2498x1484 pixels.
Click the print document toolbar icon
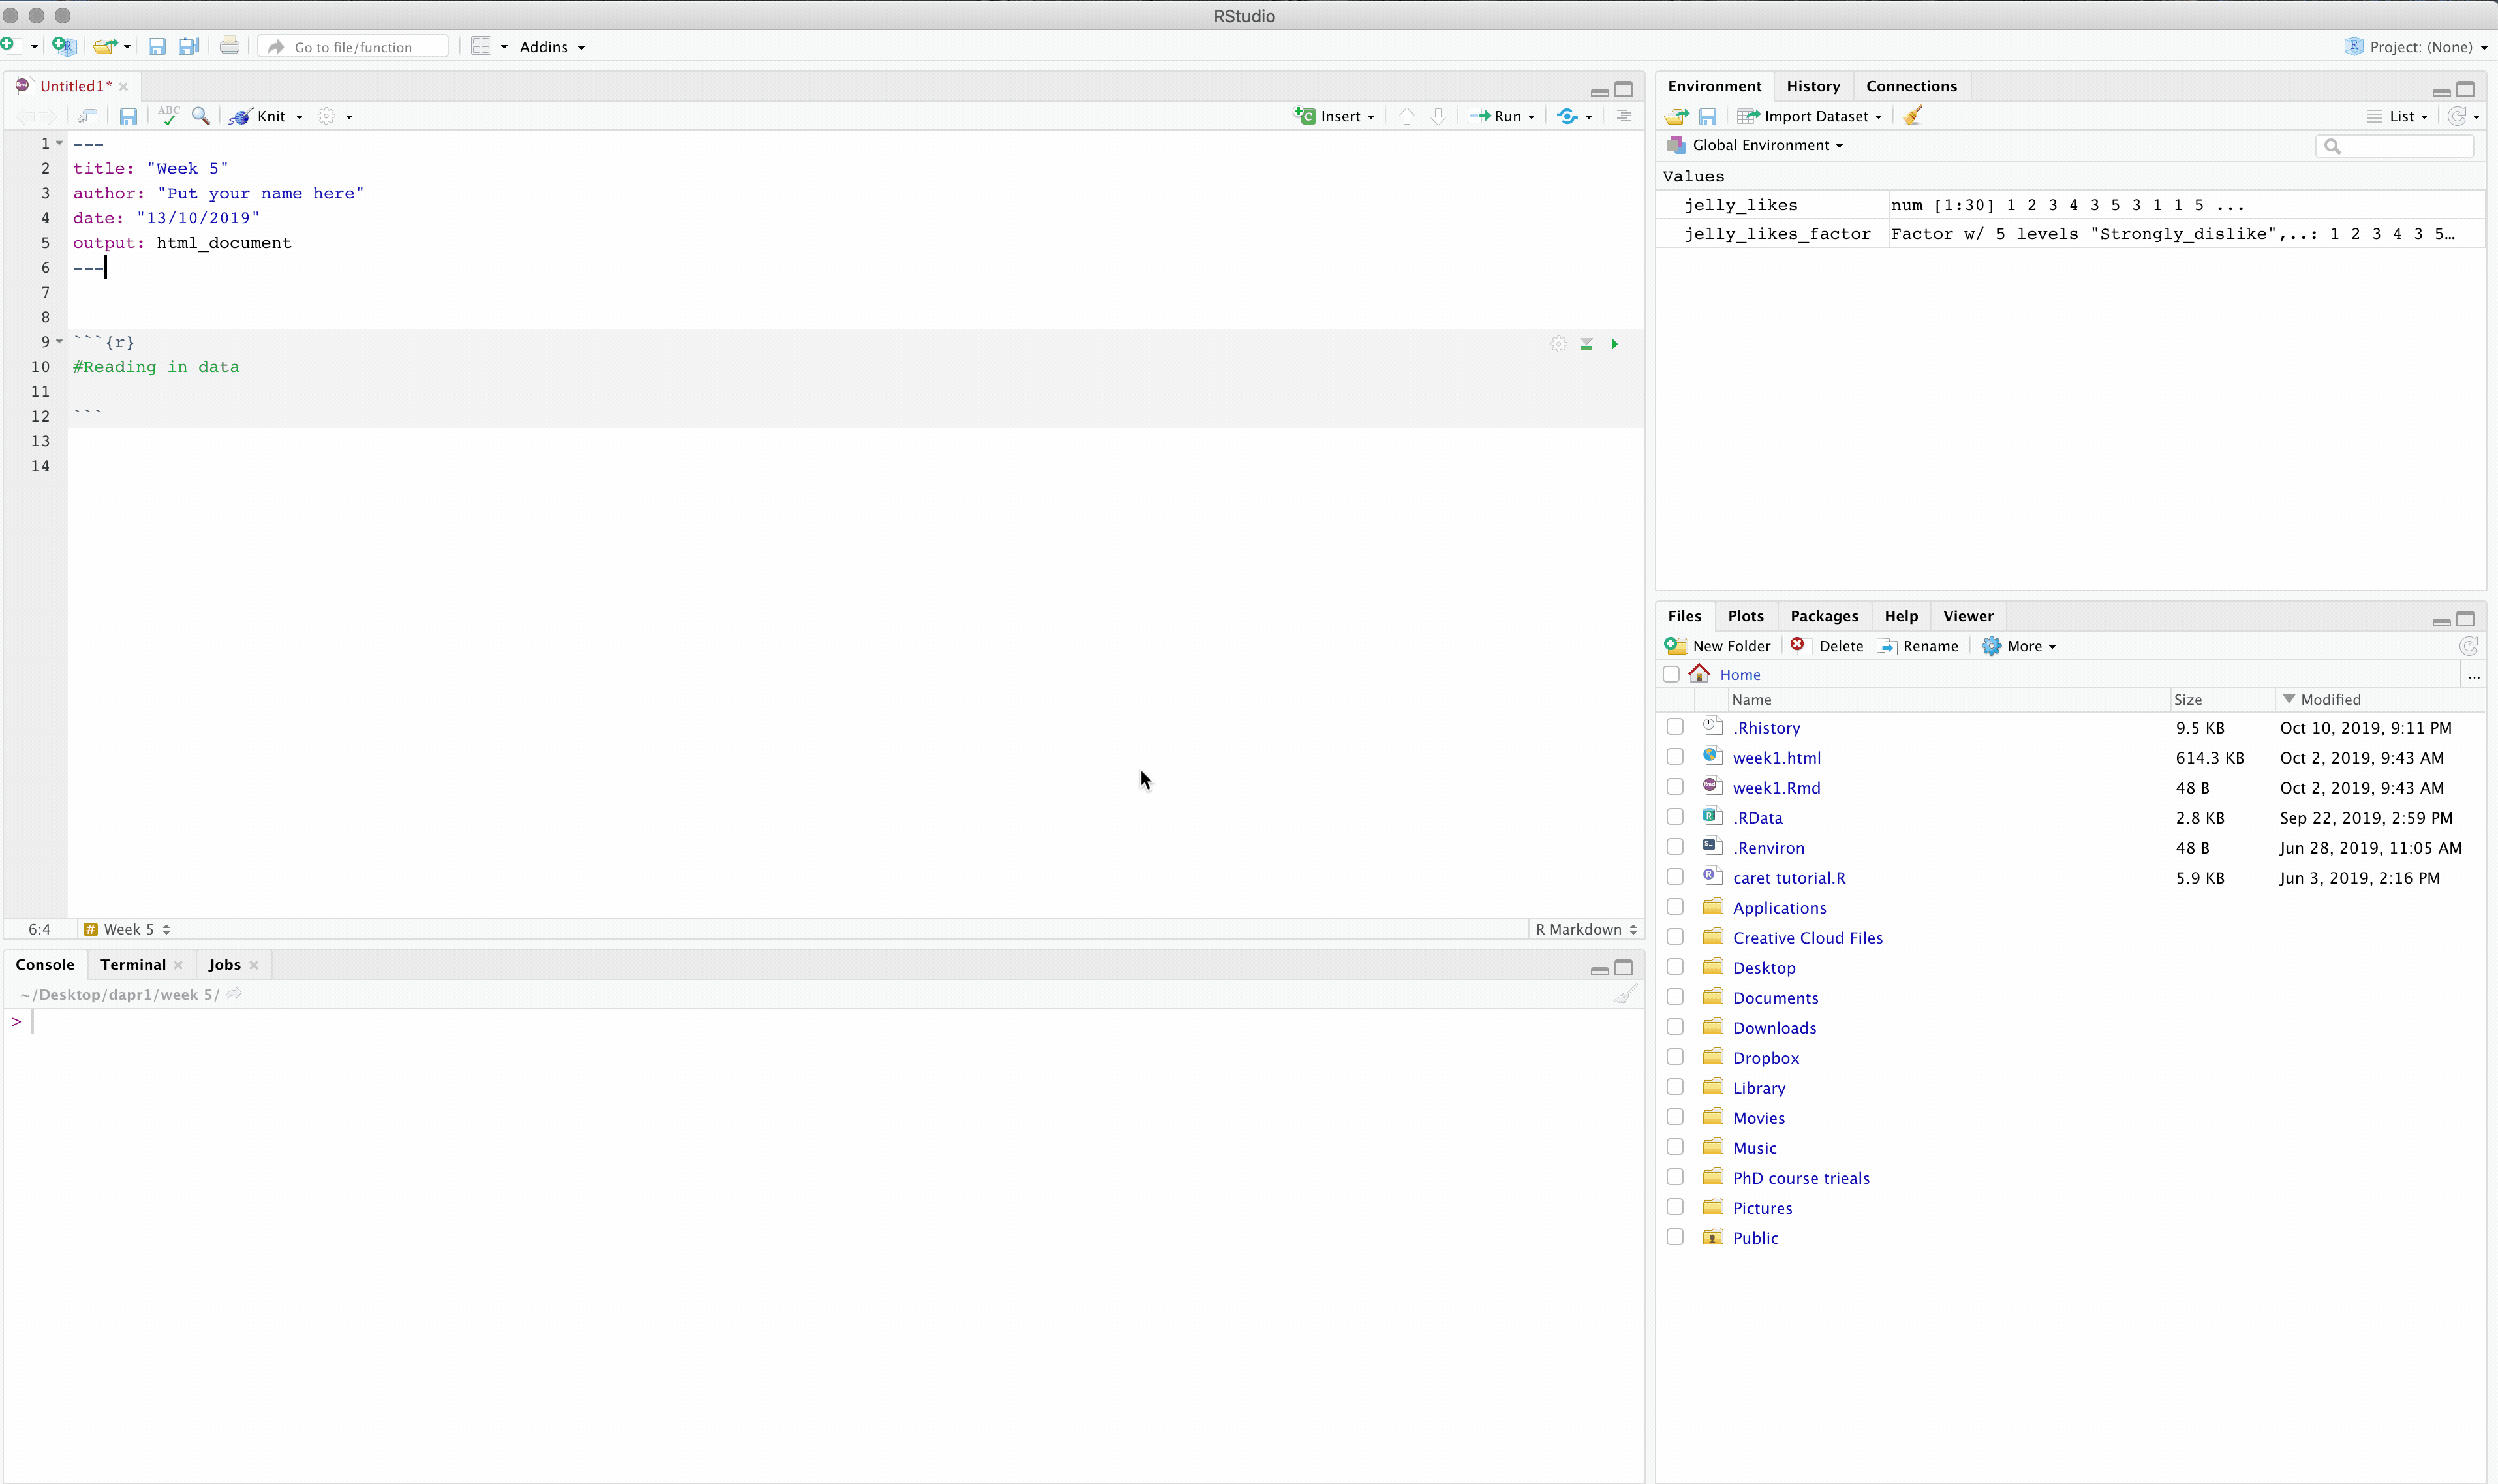(229, 46)
